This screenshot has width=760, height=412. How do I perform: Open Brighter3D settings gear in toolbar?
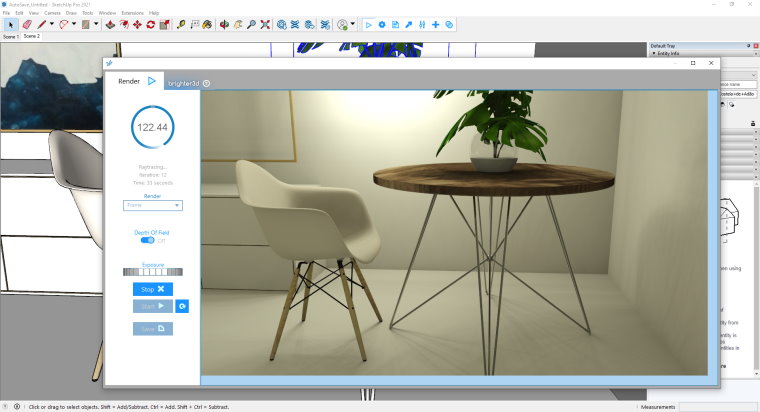tap(382, 24)
